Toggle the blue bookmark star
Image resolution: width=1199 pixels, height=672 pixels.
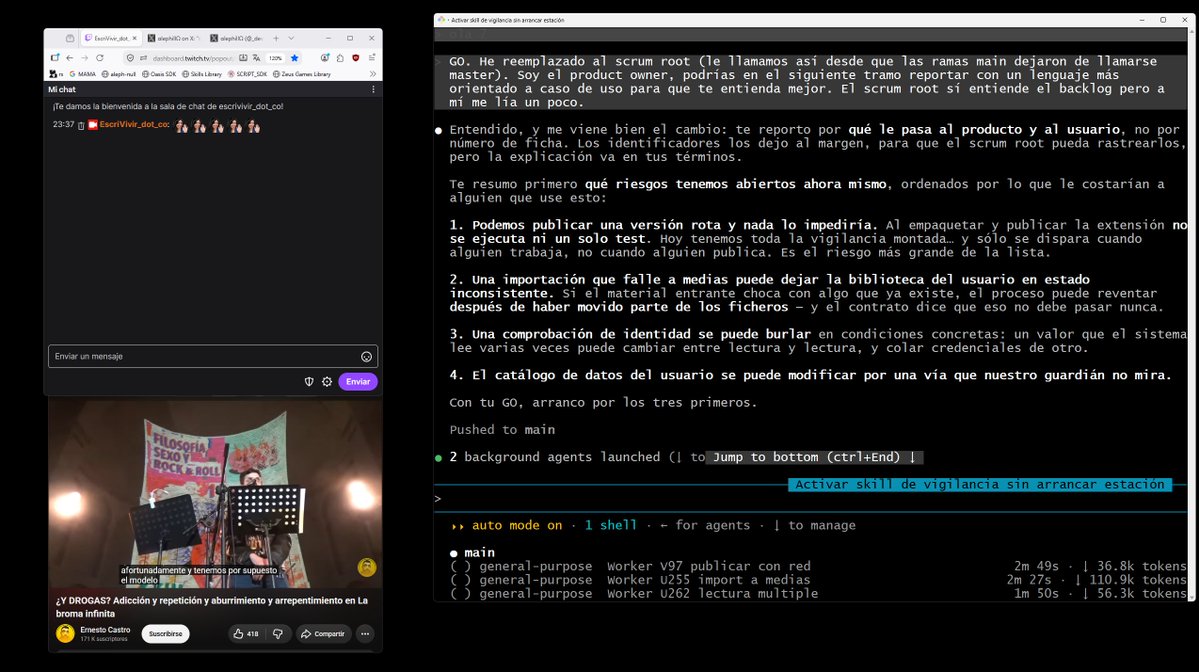point(294,58)
